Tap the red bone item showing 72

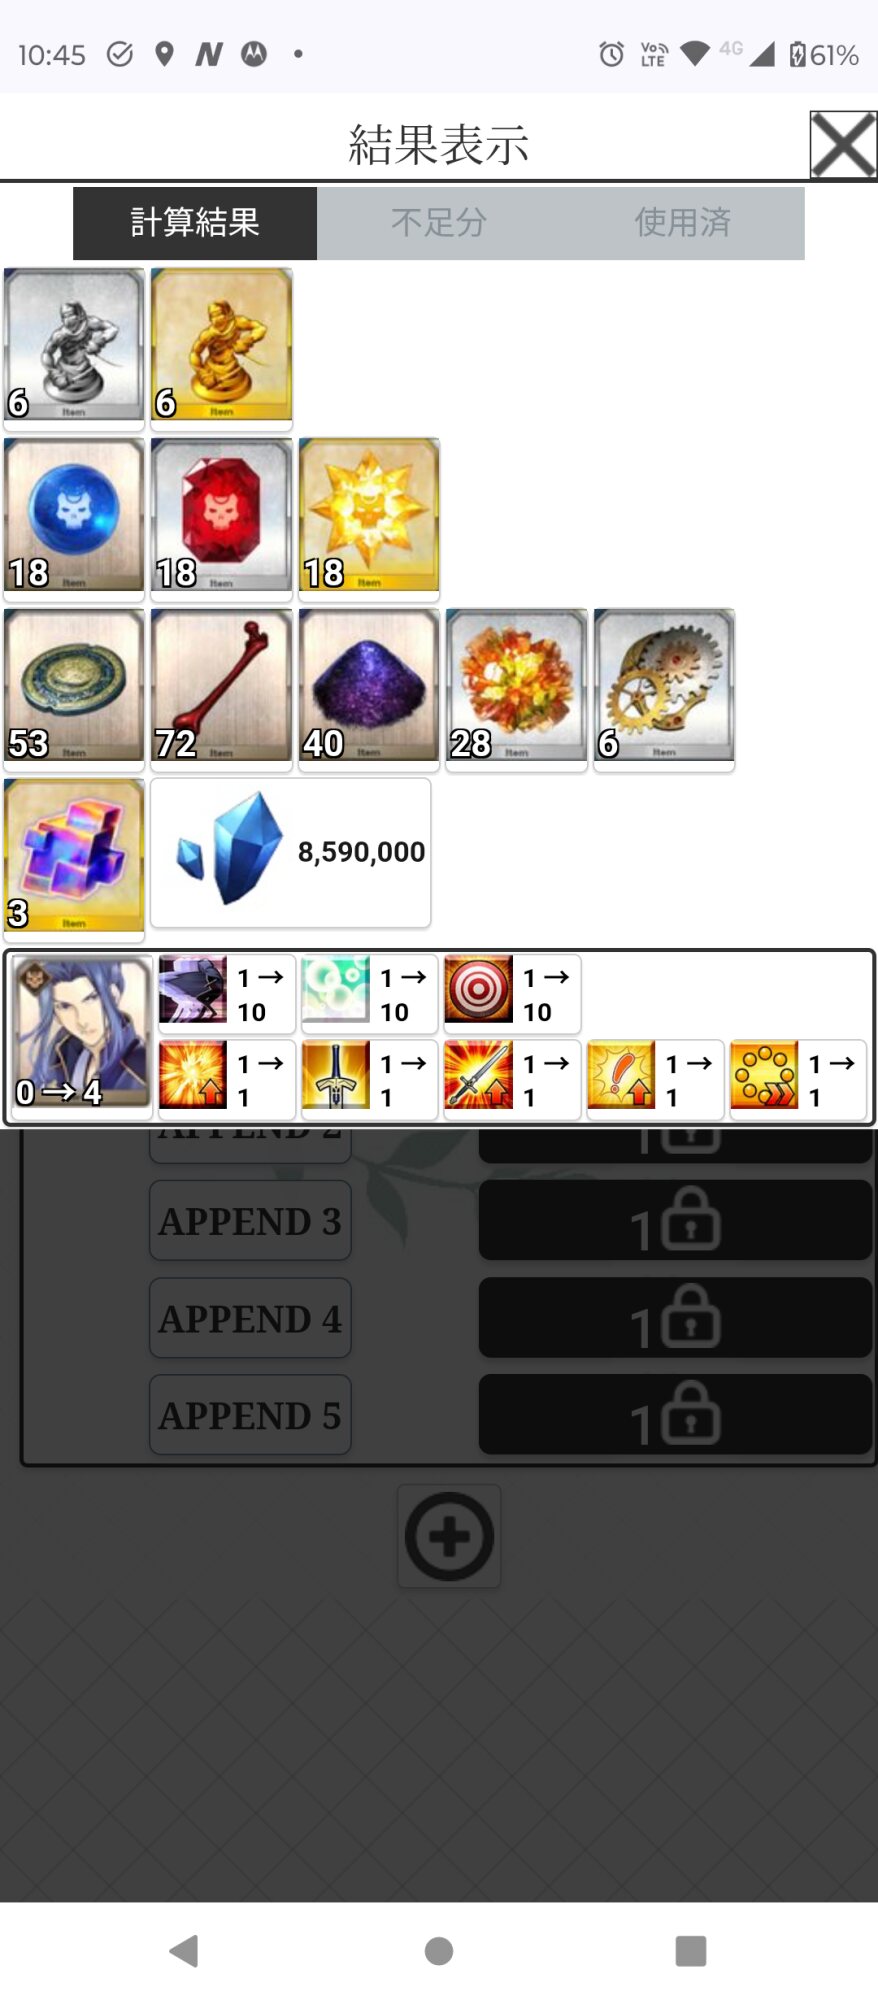pyautogui.click(x=221, y=687)
